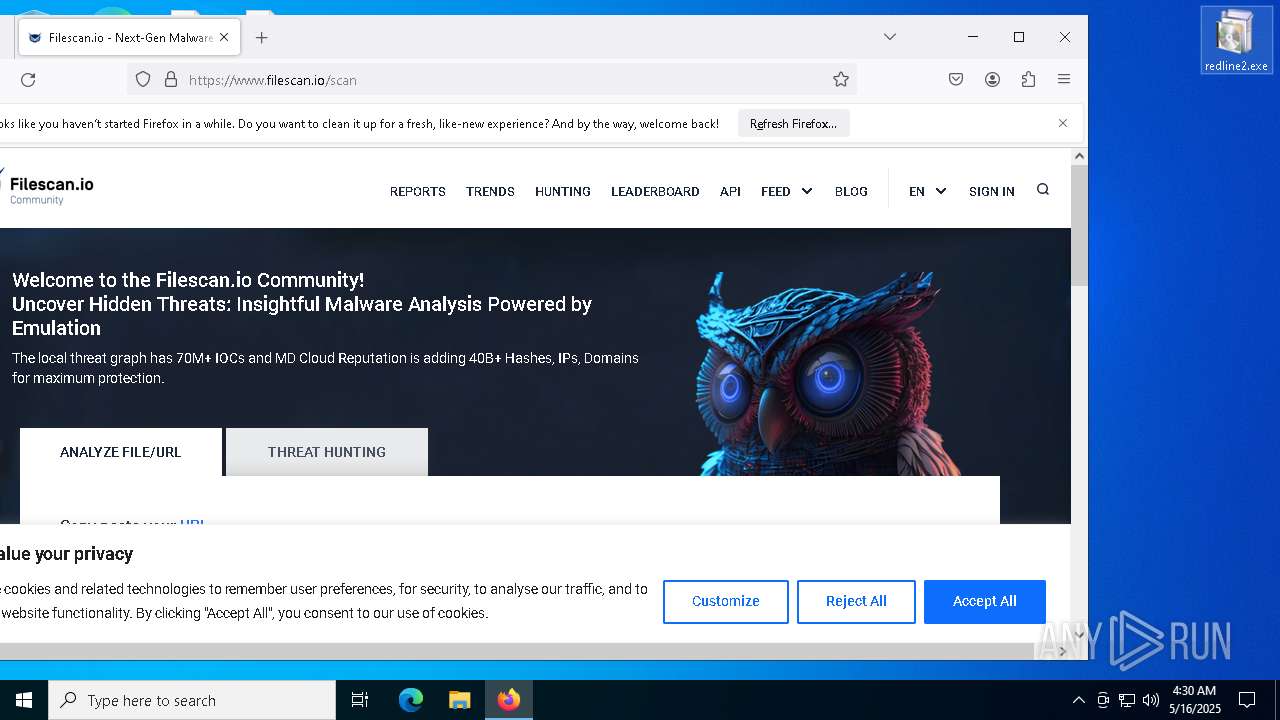The width and height of the screenshot is (1280, 720).
Task: Click the vertical page scrollbar thumb
Action: (1079, 226)
